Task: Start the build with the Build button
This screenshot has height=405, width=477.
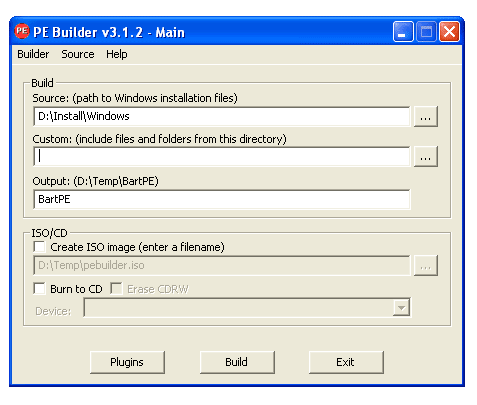Action: (x=237, y=362)
